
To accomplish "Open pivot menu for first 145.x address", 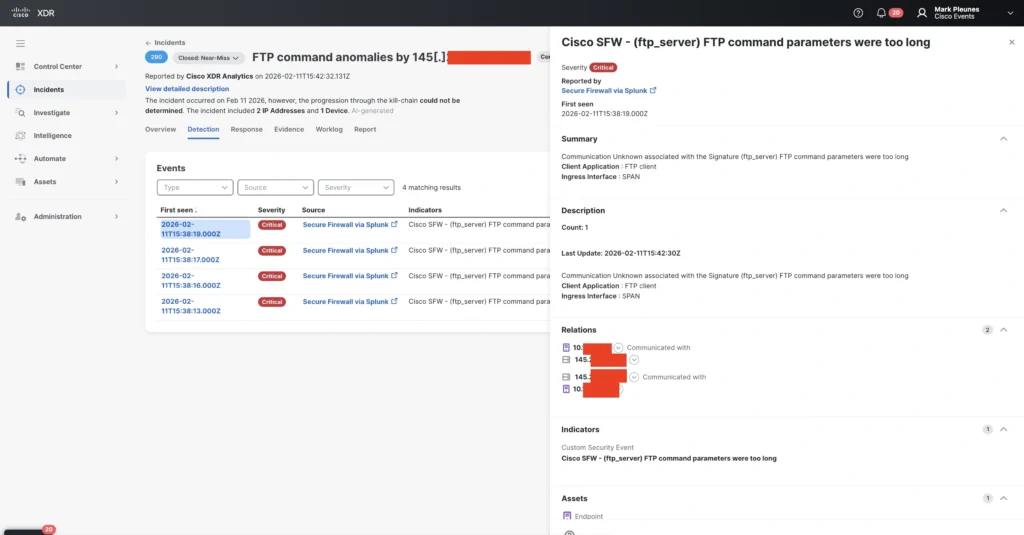I will pyautogui.click(x=633, y=360).
